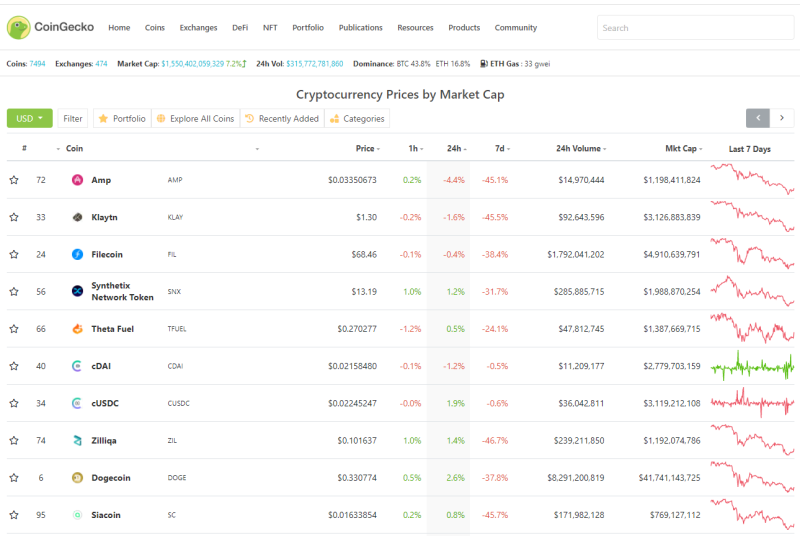Favorite Klaytn with its star icon
This screenshot has width=800, height=536.
[x=14, y=217]
